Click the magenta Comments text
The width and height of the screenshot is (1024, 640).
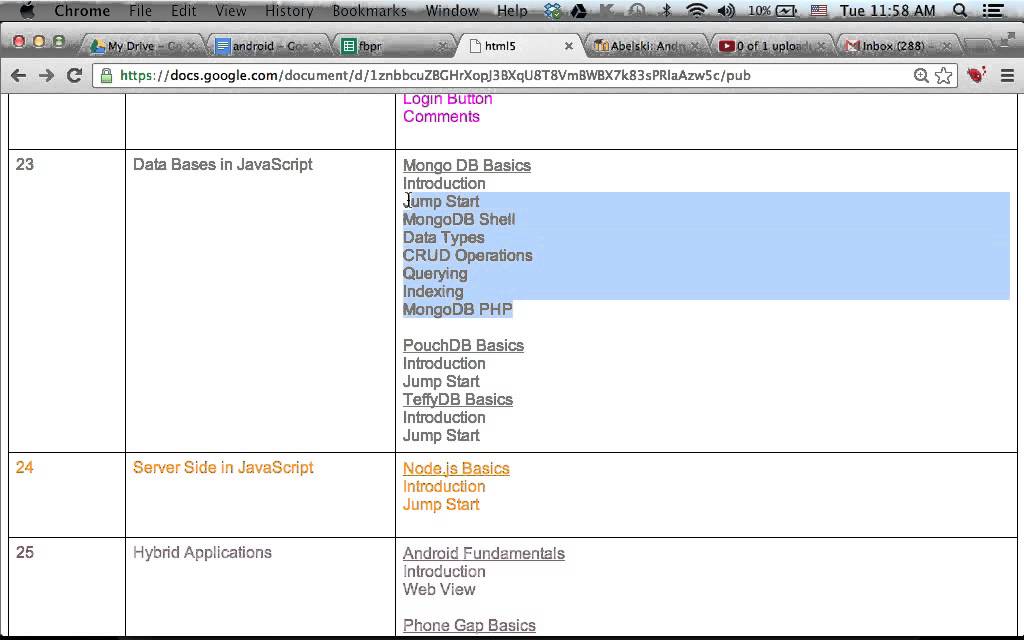pos(441,117)
